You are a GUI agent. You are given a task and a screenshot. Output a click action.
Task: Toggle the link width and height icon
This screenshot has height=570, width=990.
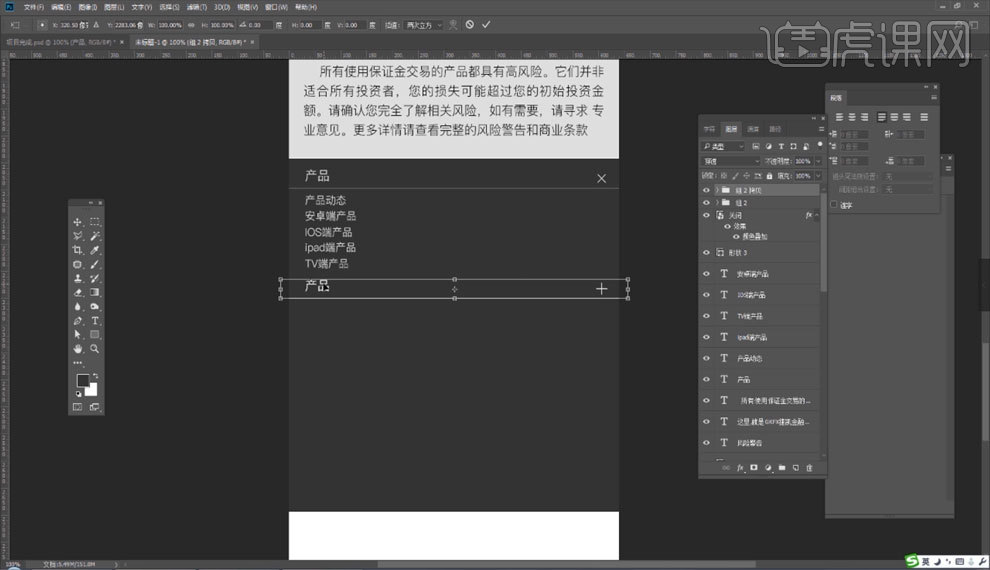click(x=191, y=25)
